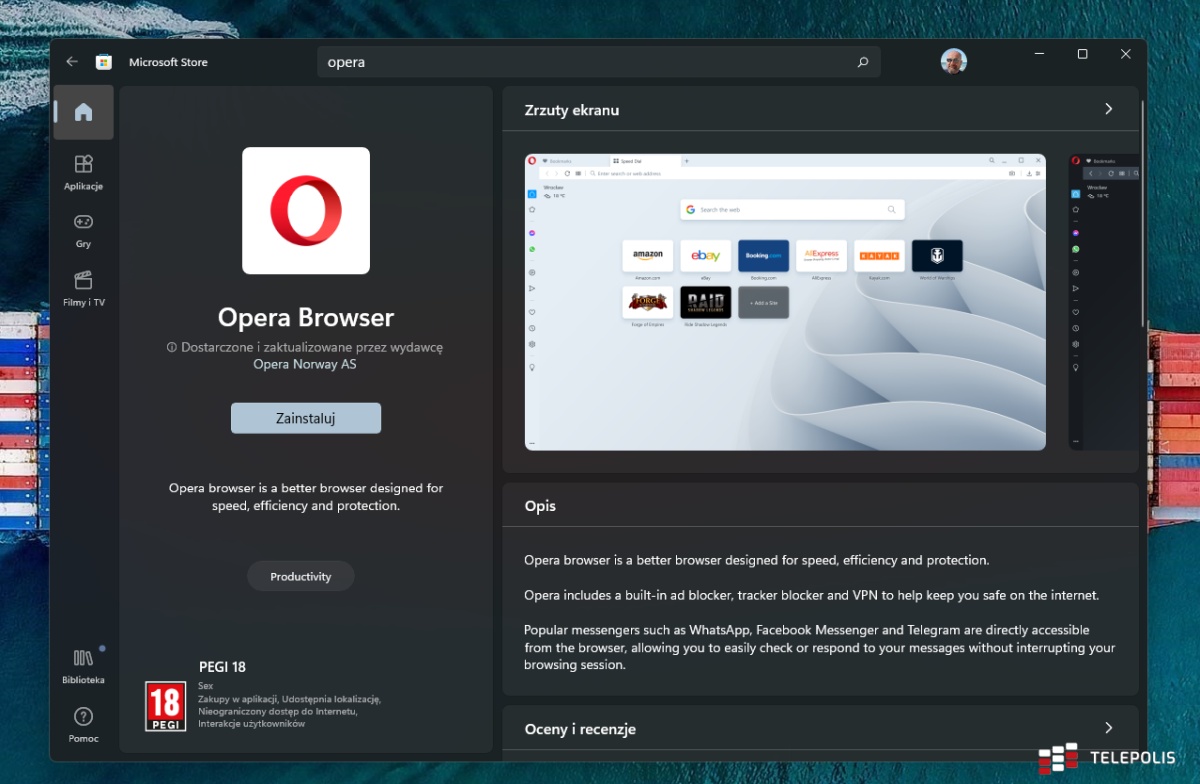Open the first Opera light screenshot

click(785, 301)
